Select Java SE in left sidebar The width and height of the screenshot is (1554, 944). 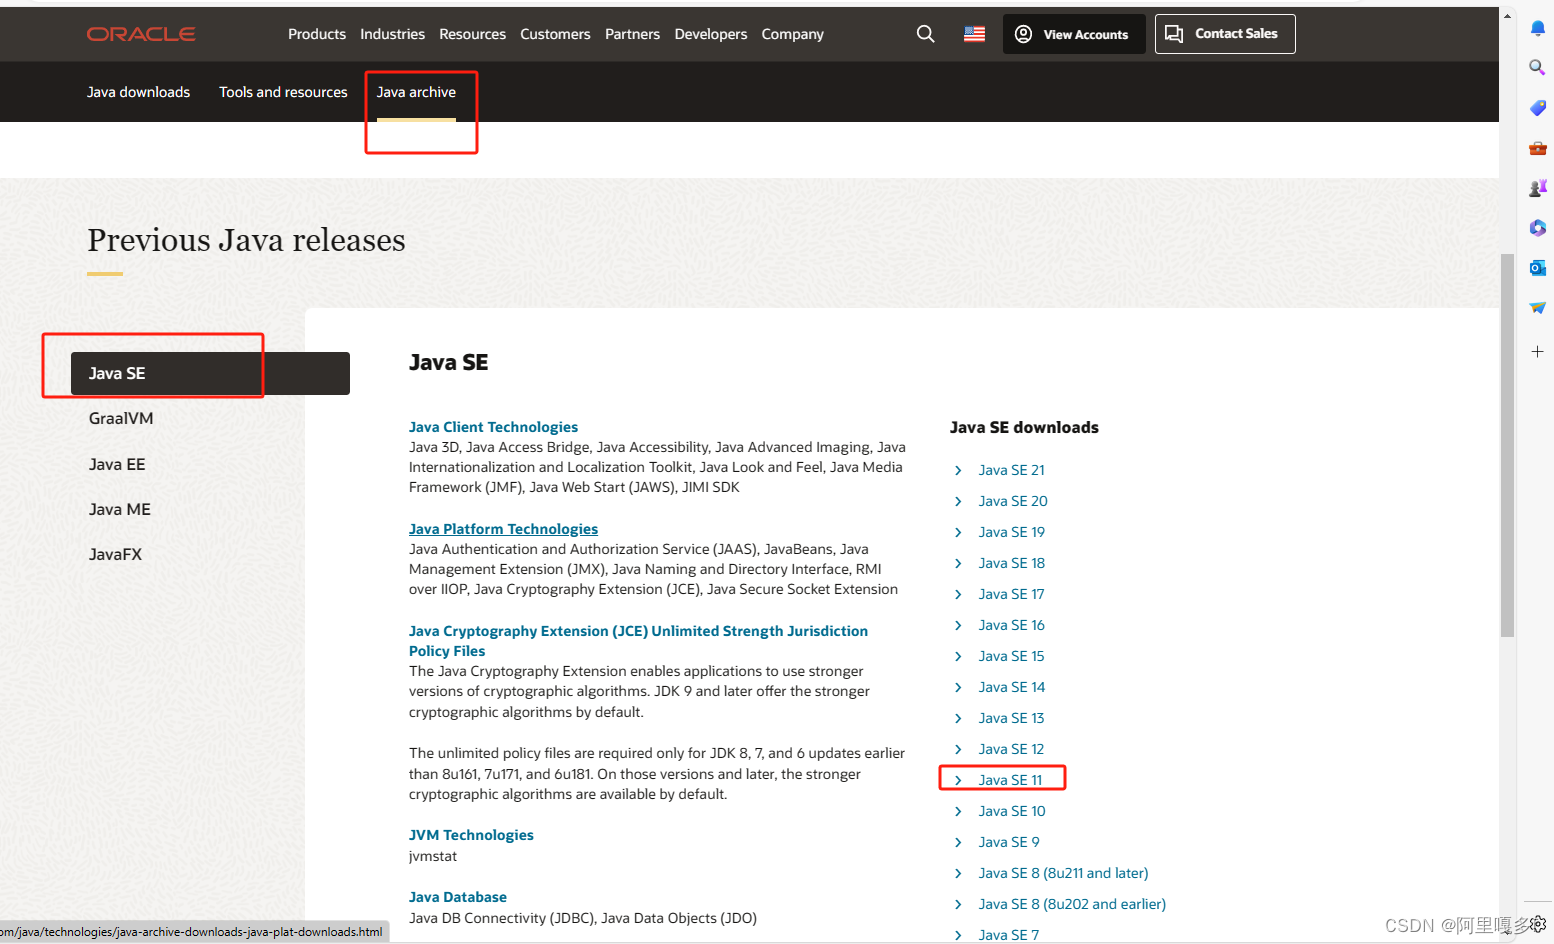tap(210, 373)
